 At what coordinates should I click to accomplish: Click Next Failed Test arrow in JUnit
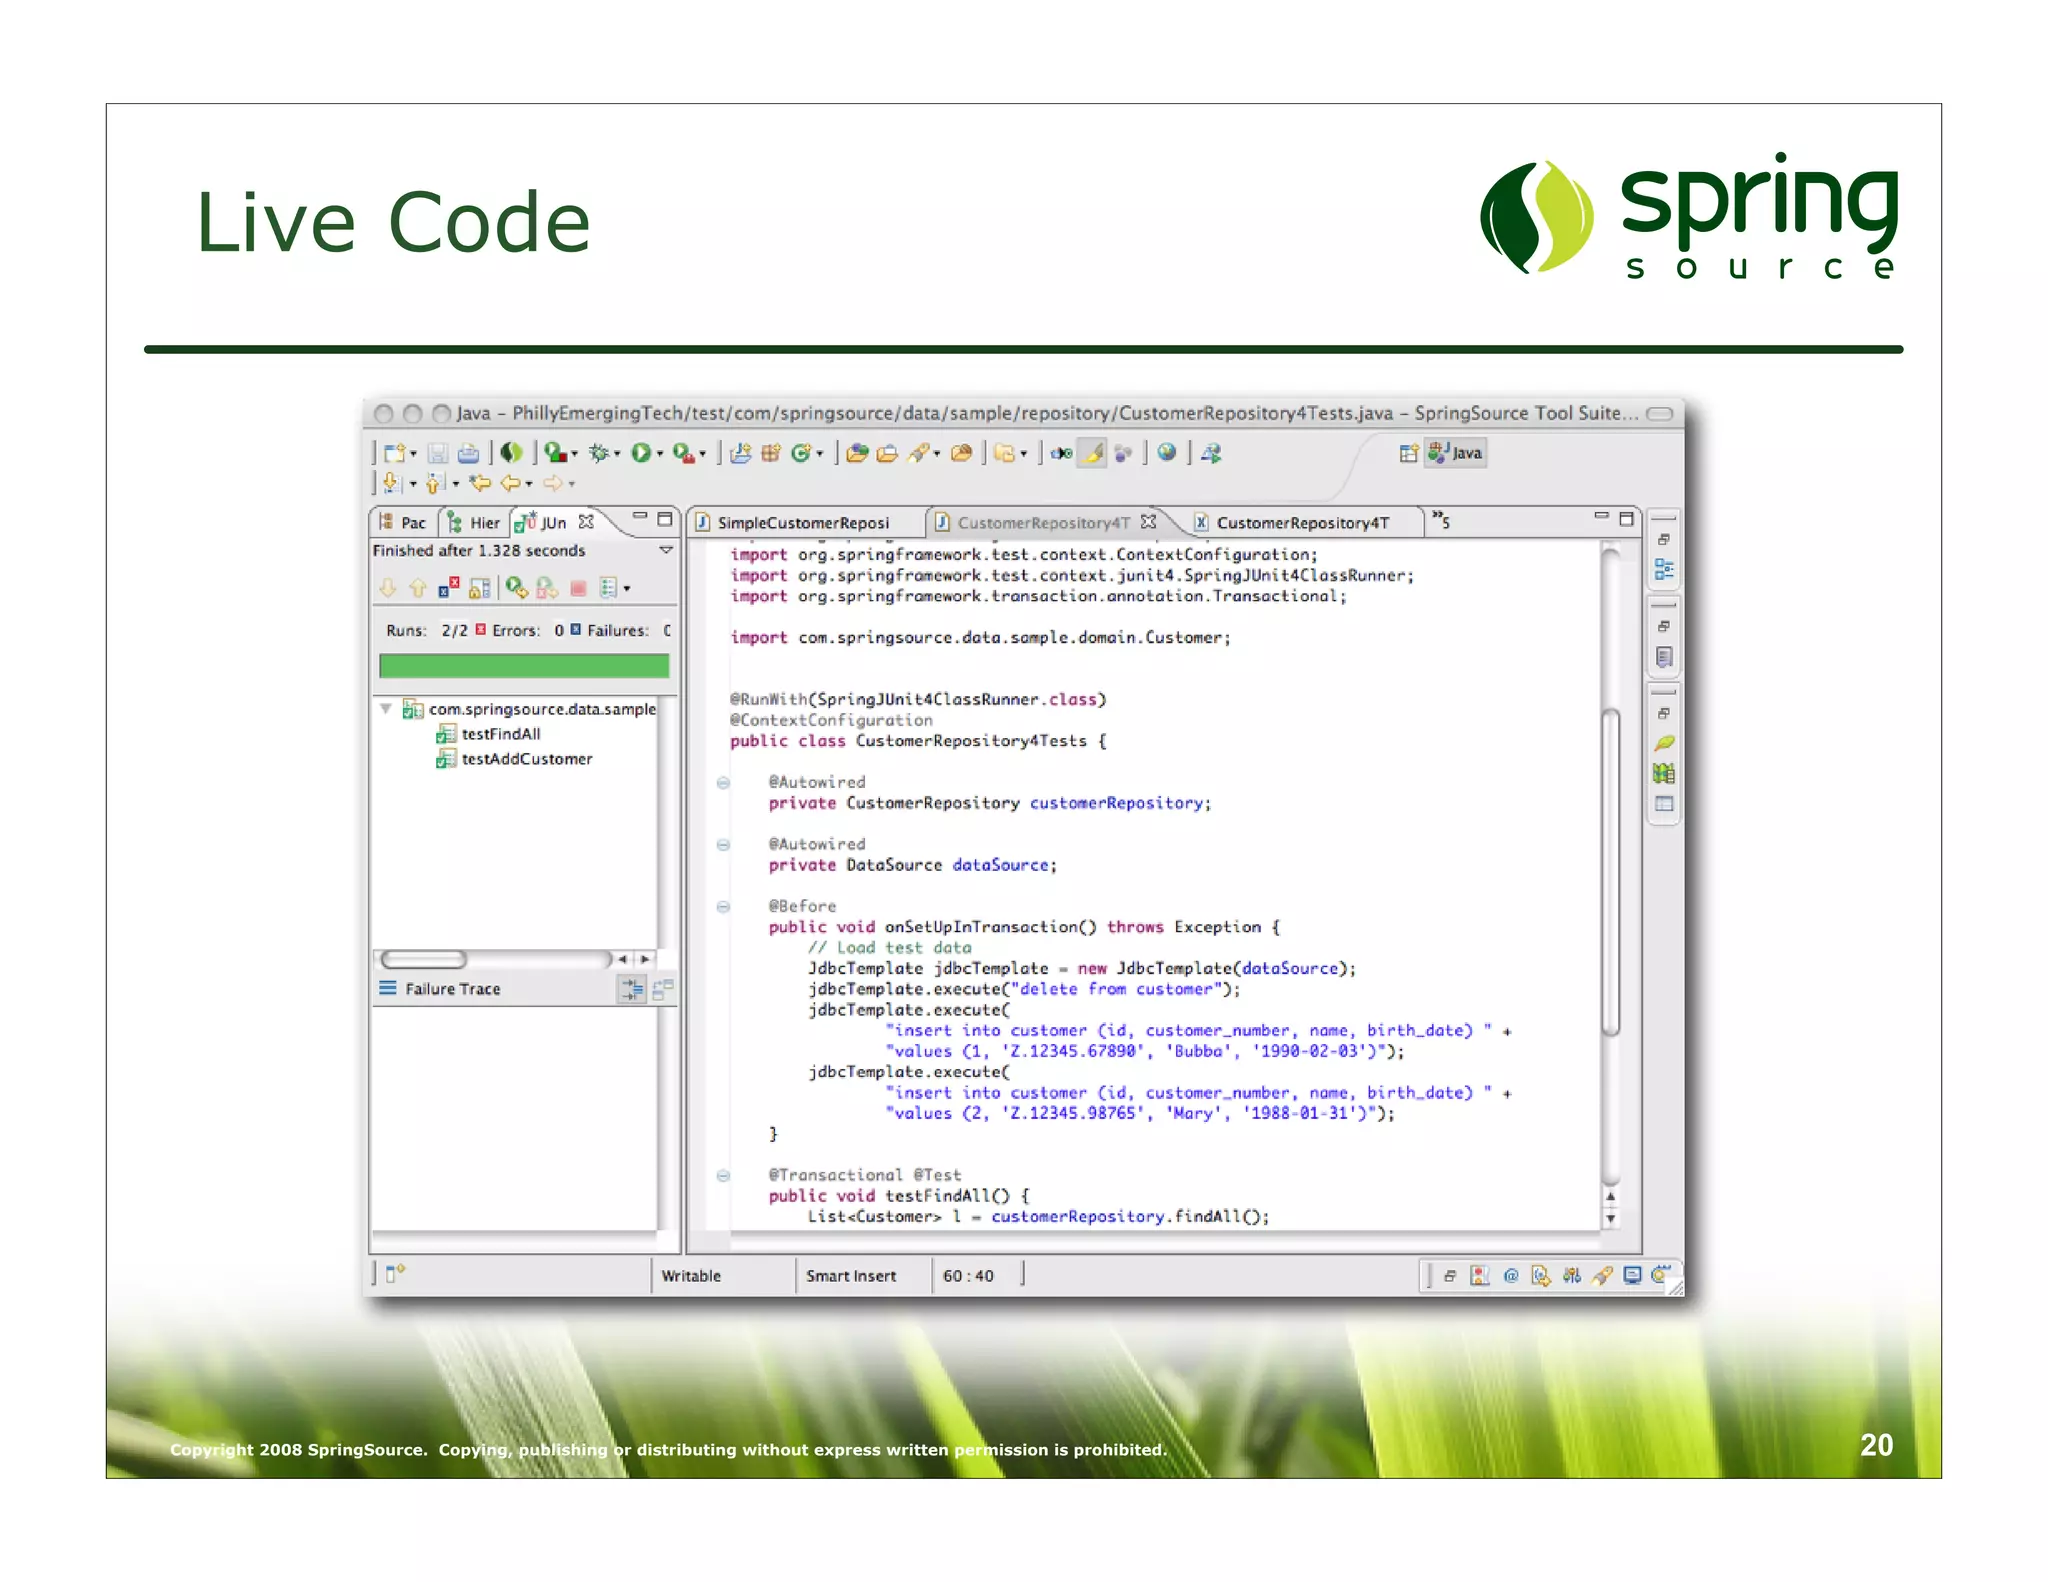pos(388,588)
